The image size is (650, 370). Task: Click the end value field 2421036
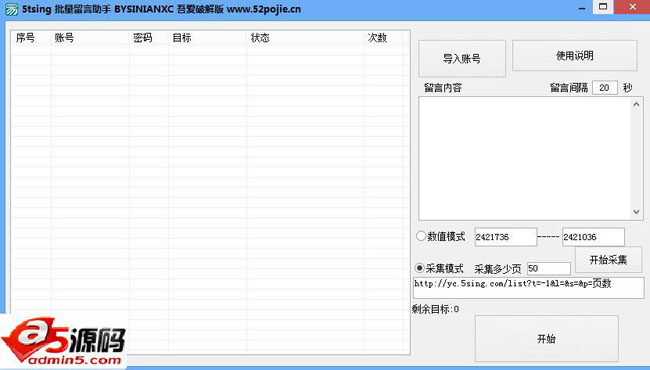point(593,237)
